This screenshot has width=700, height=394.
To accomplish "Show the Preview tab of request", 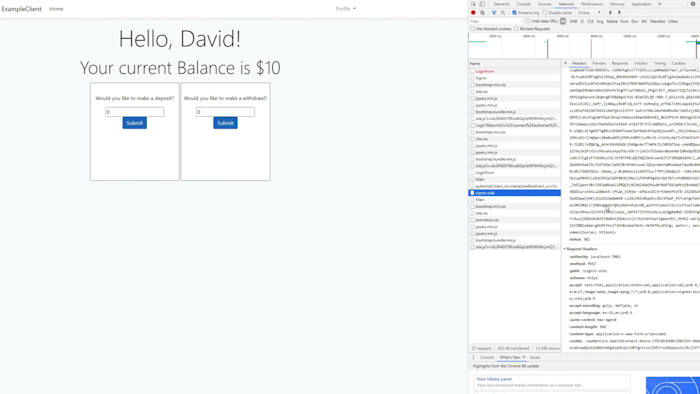I will tap(599, 63).
